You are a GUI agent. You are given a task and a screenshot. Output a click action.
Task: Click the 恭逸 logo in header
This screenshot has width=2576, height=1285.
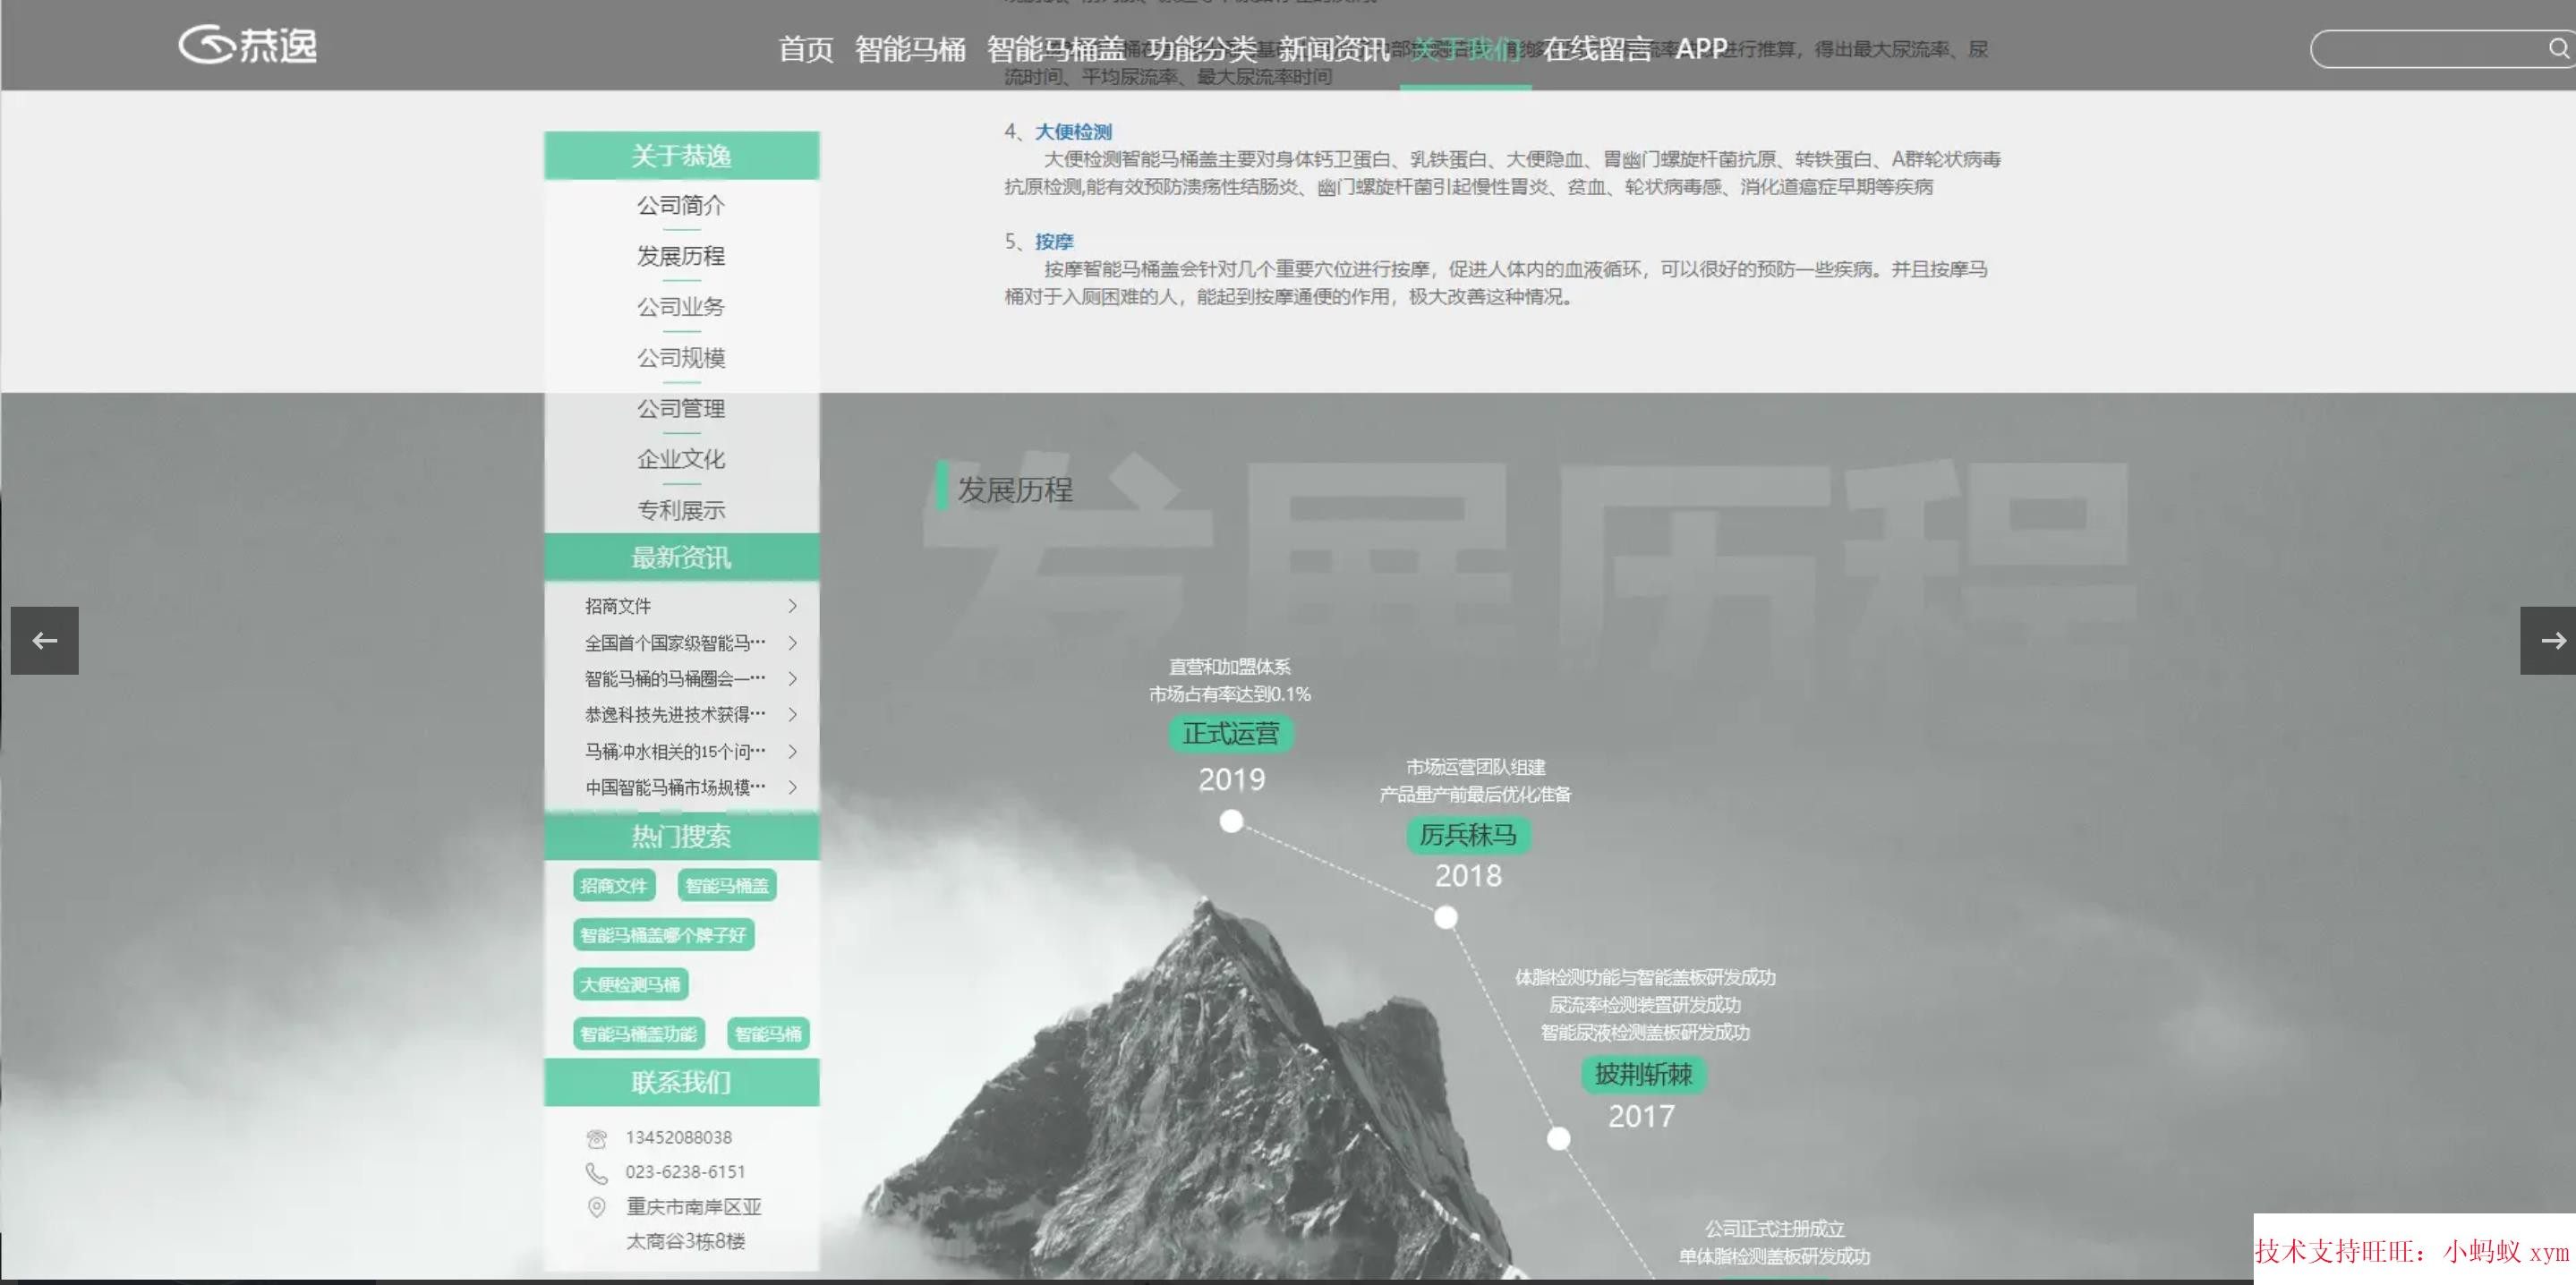point(248,45)
